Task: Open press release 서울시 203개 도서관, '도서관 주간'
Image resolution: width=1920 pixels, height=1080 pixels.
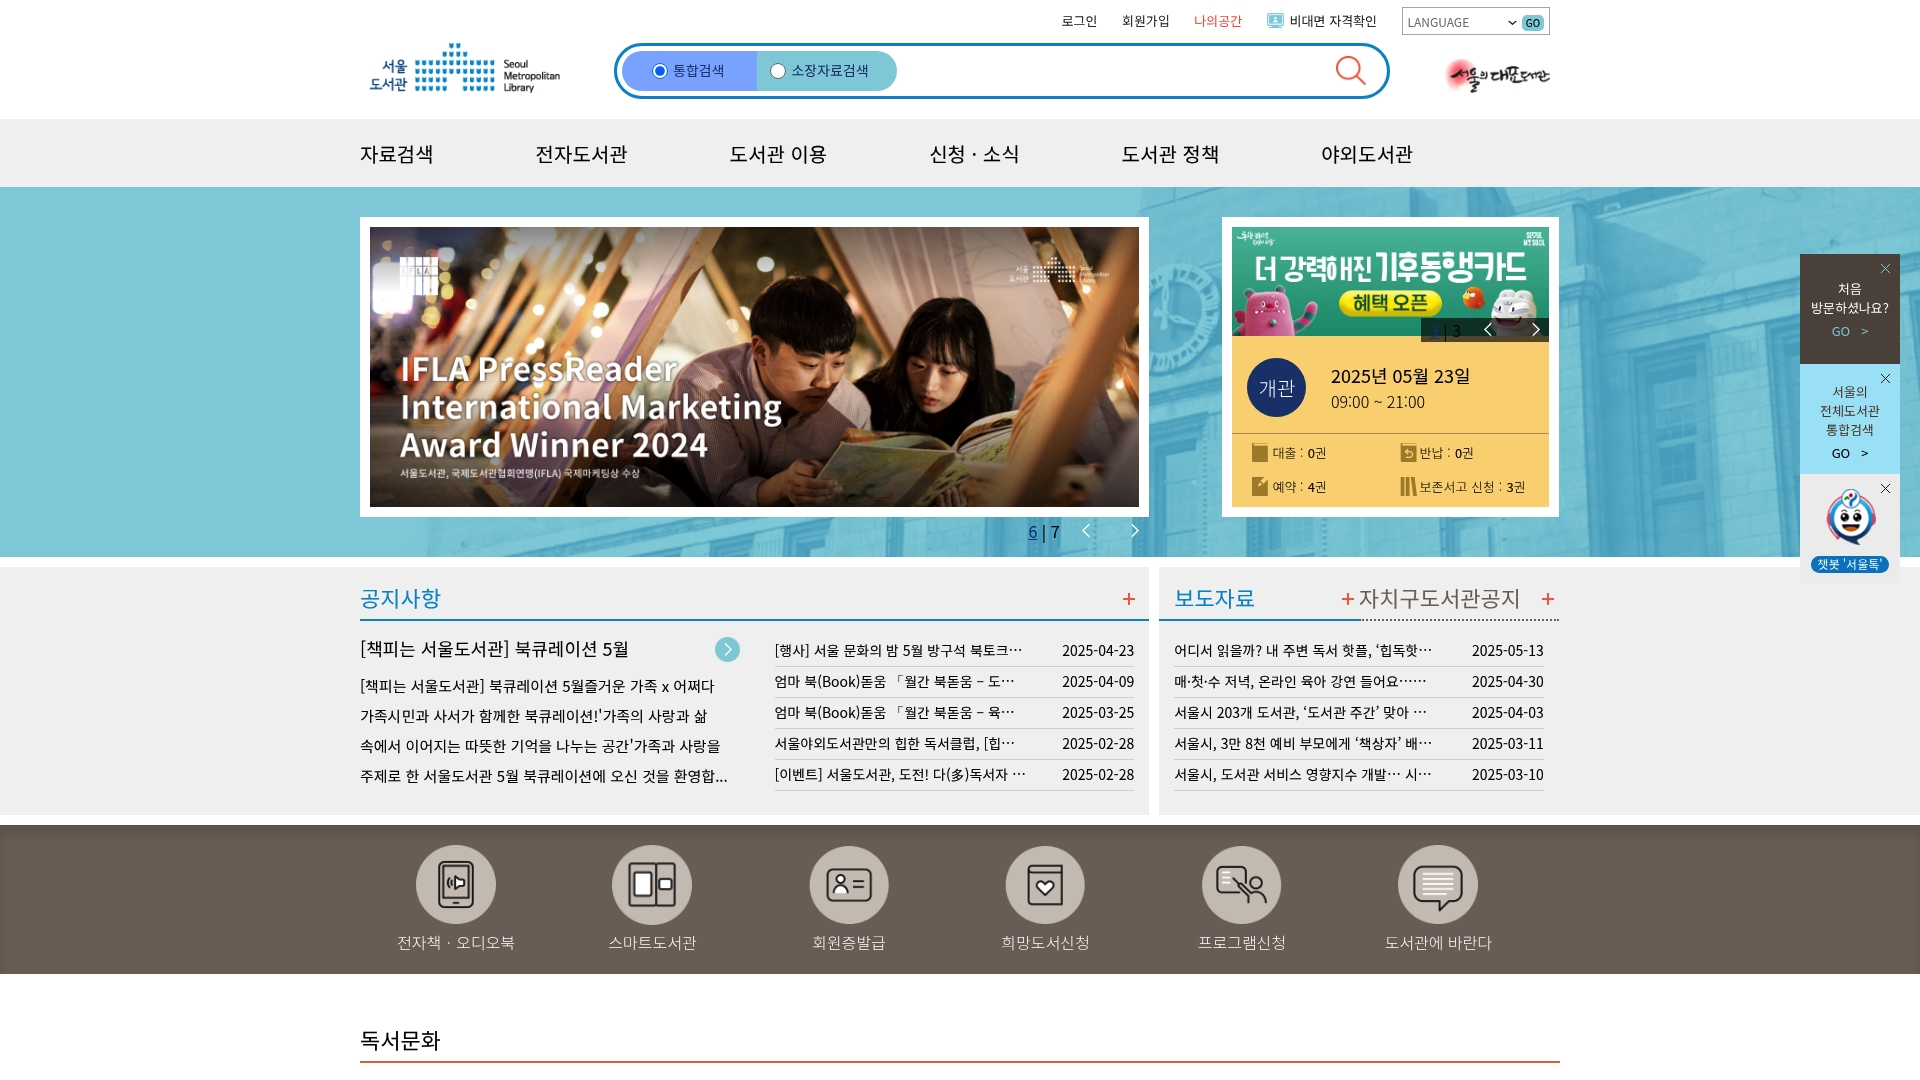Action: coord(1300,713)
